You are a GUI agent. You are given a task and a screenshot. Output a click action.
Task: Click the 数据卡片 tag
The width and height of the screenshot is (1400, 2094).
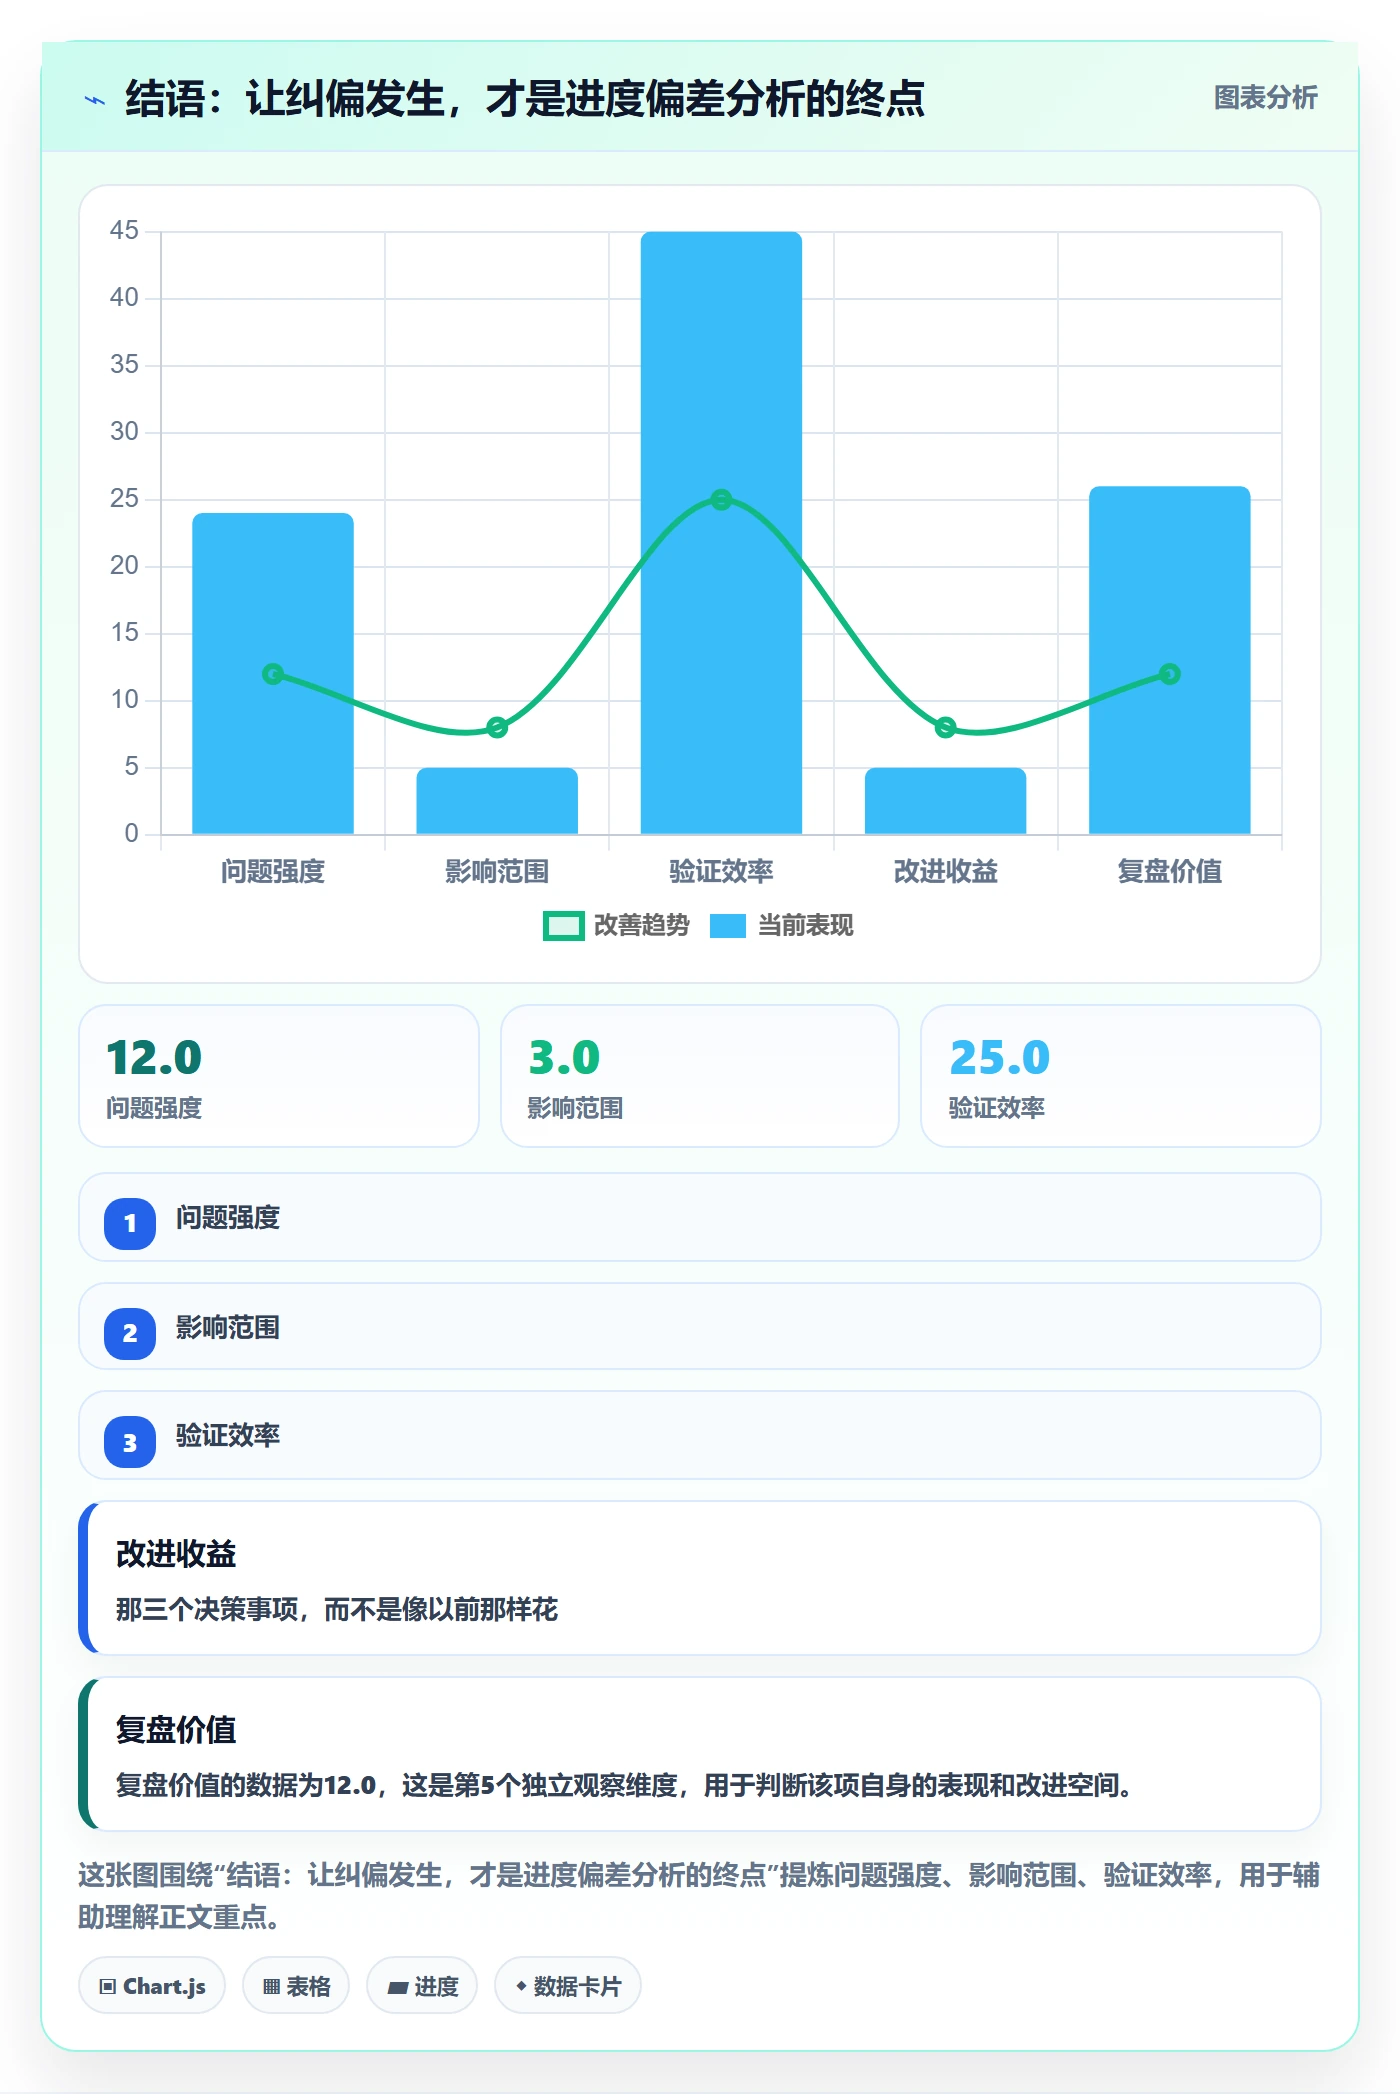568,1985
